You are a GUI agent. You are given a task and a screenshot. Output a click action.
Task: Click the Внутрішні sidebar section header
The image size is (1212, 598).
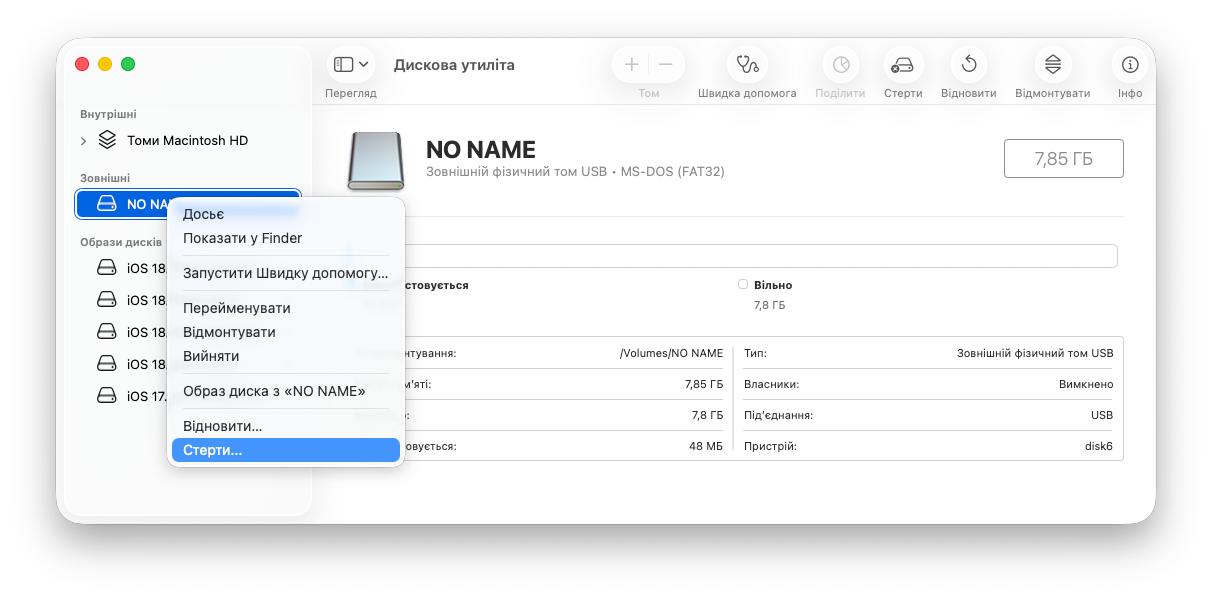tap(108, 115)
